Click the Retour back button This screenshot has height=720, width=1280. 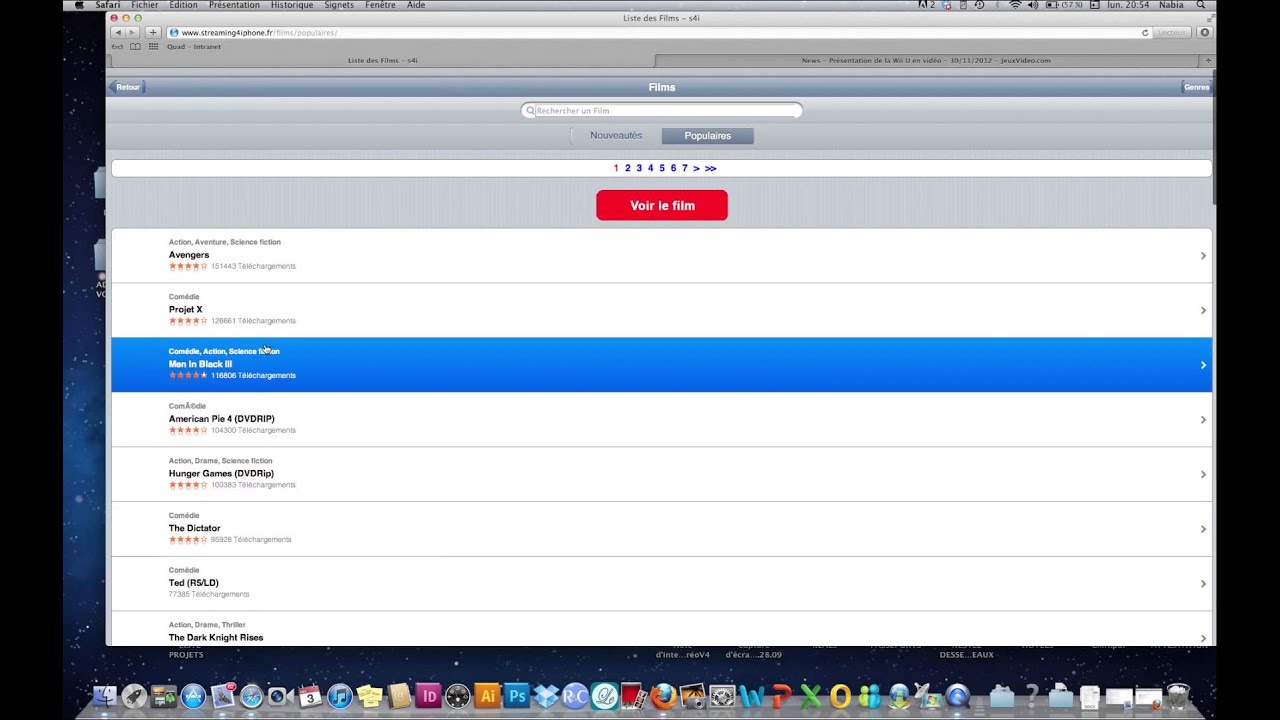click(127, 87)
